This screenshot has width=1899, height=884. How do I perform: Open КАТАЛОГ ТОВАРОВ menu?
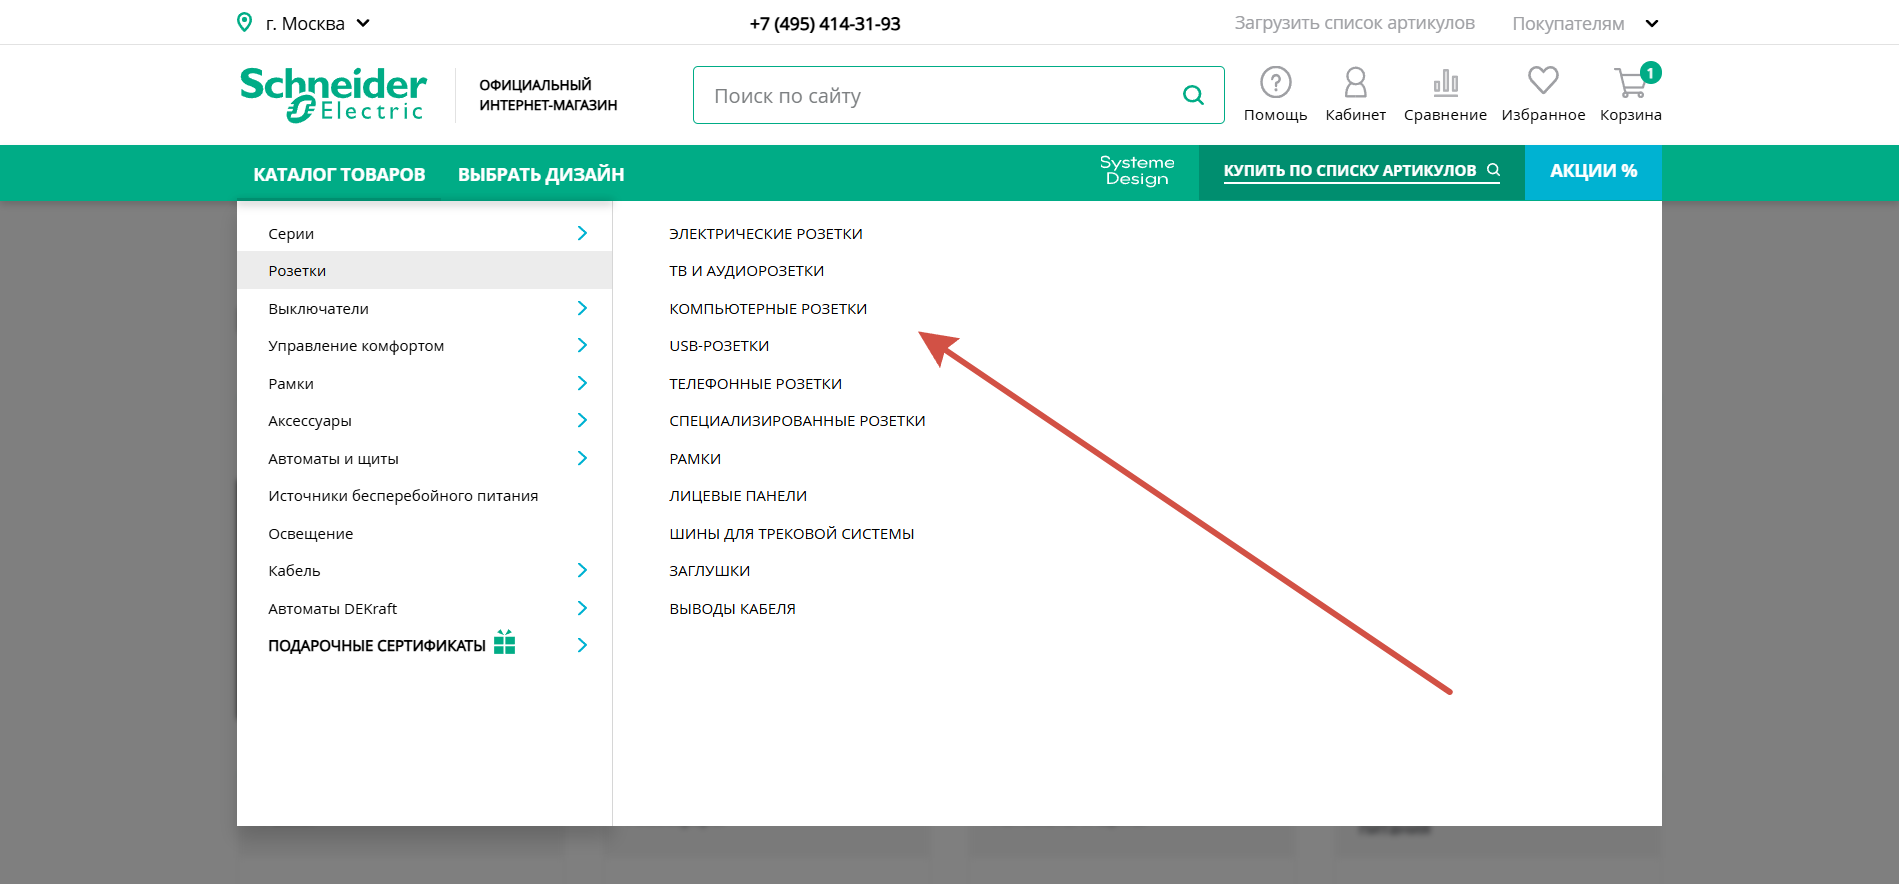(339, 174)
